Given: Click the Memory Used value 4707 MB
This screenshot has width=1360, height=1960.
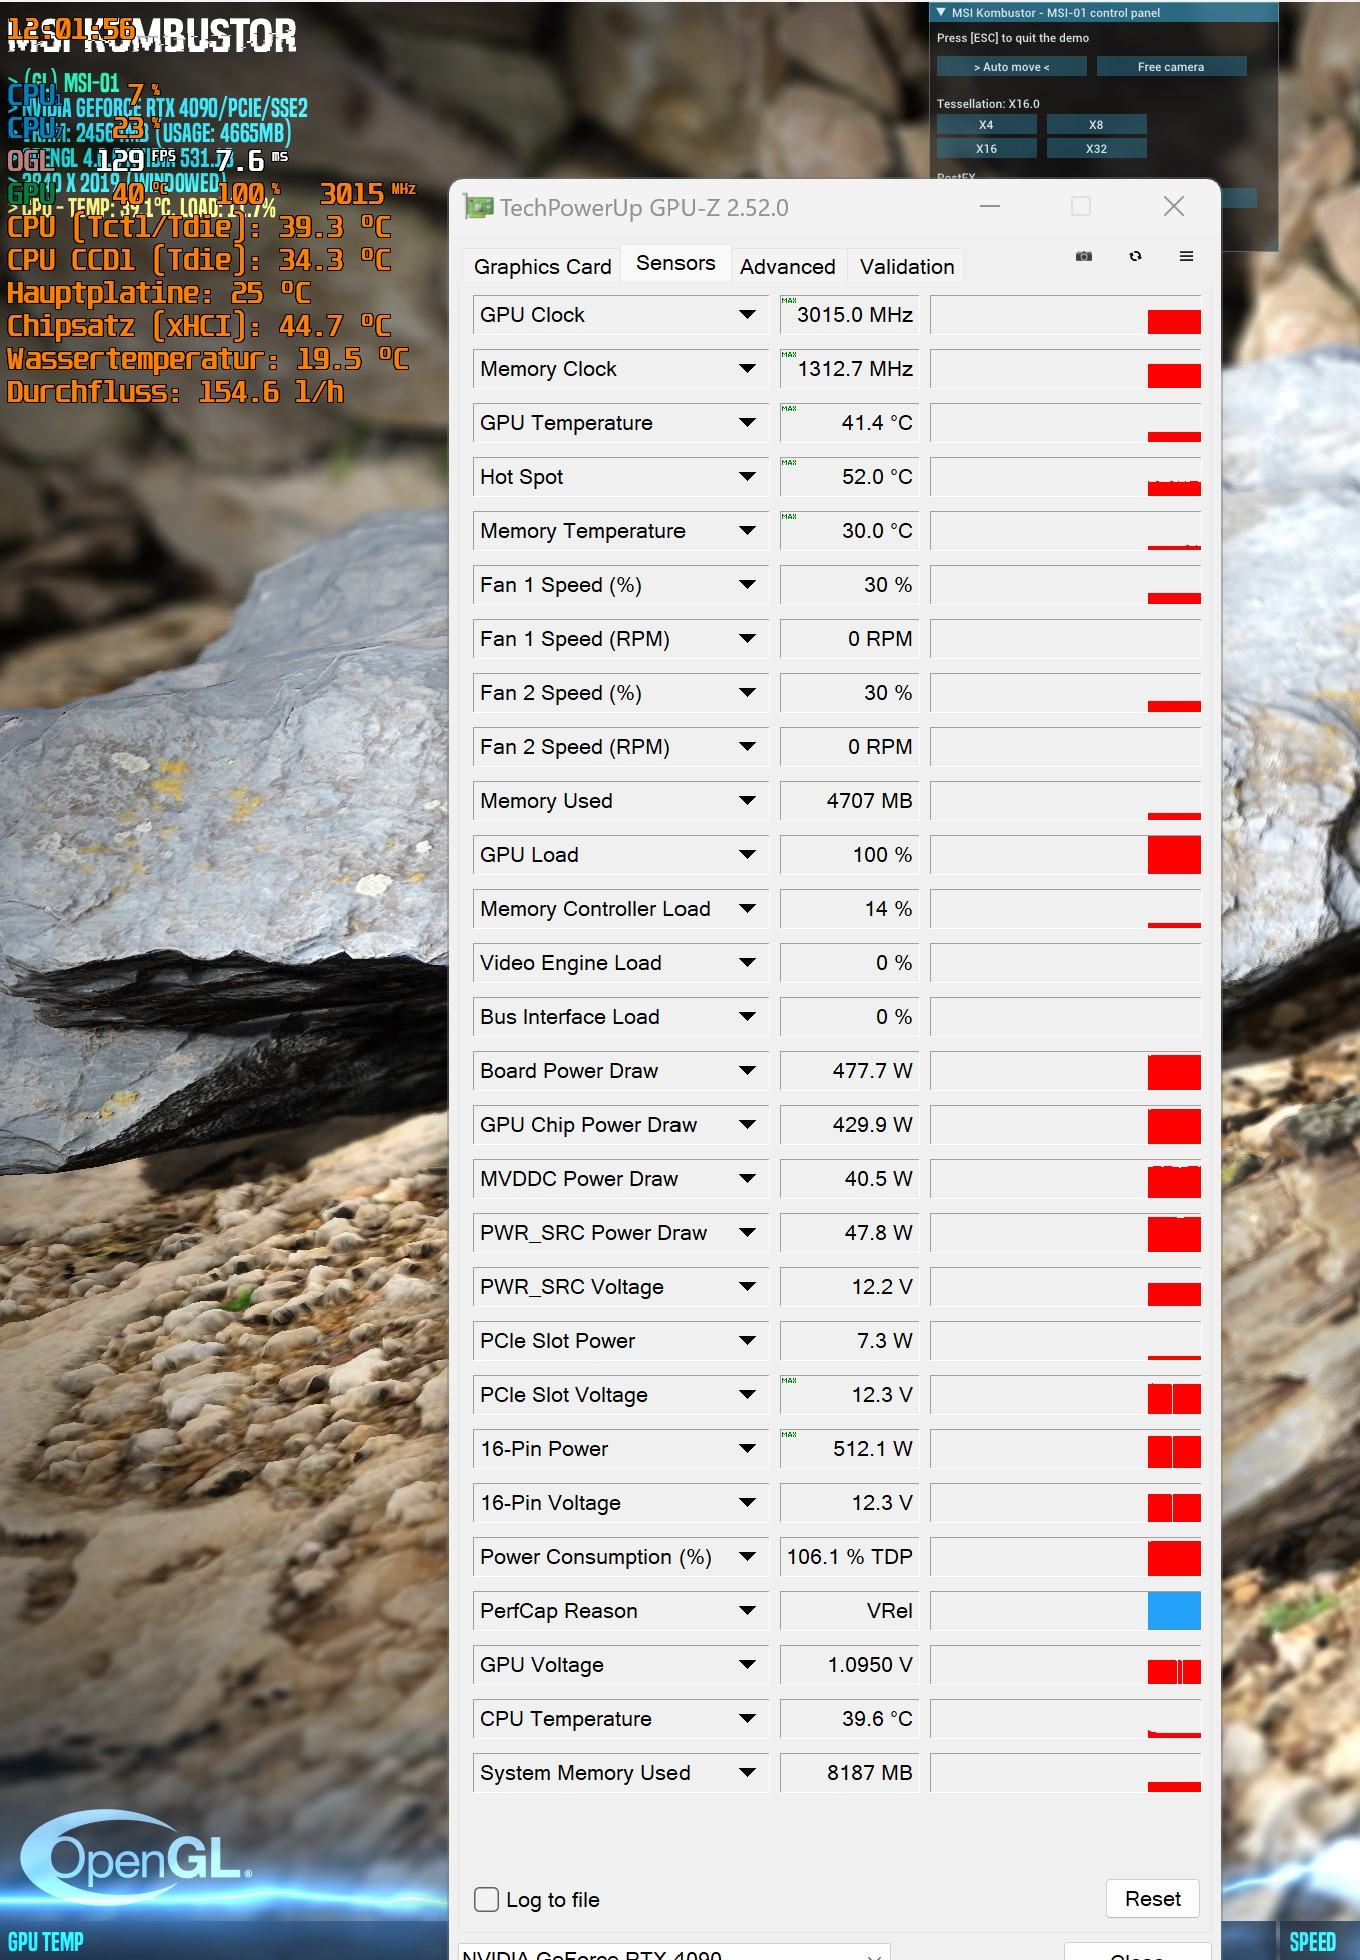Looking at the screenshot, I should click(849, 801).
